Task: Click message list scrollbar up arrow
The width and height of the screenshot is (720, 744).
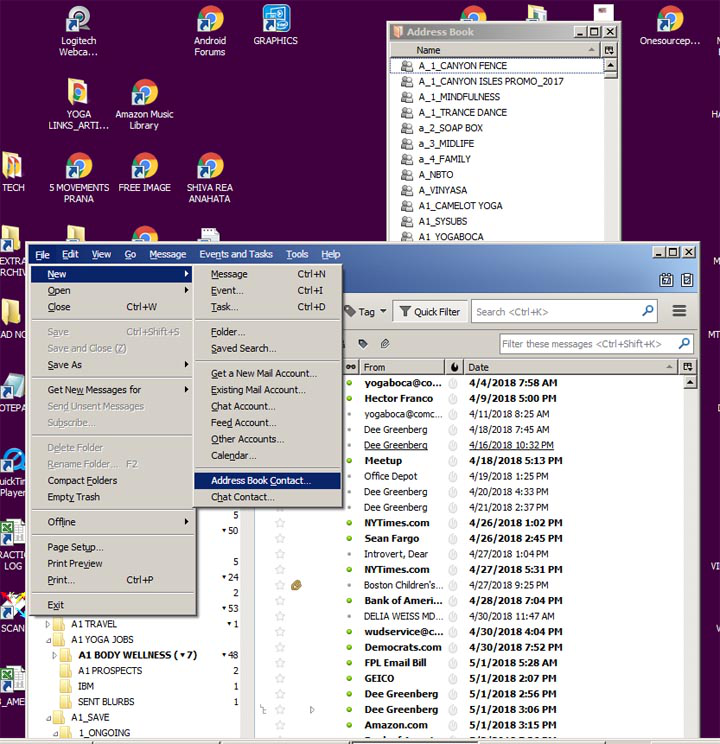Action: 690,382
